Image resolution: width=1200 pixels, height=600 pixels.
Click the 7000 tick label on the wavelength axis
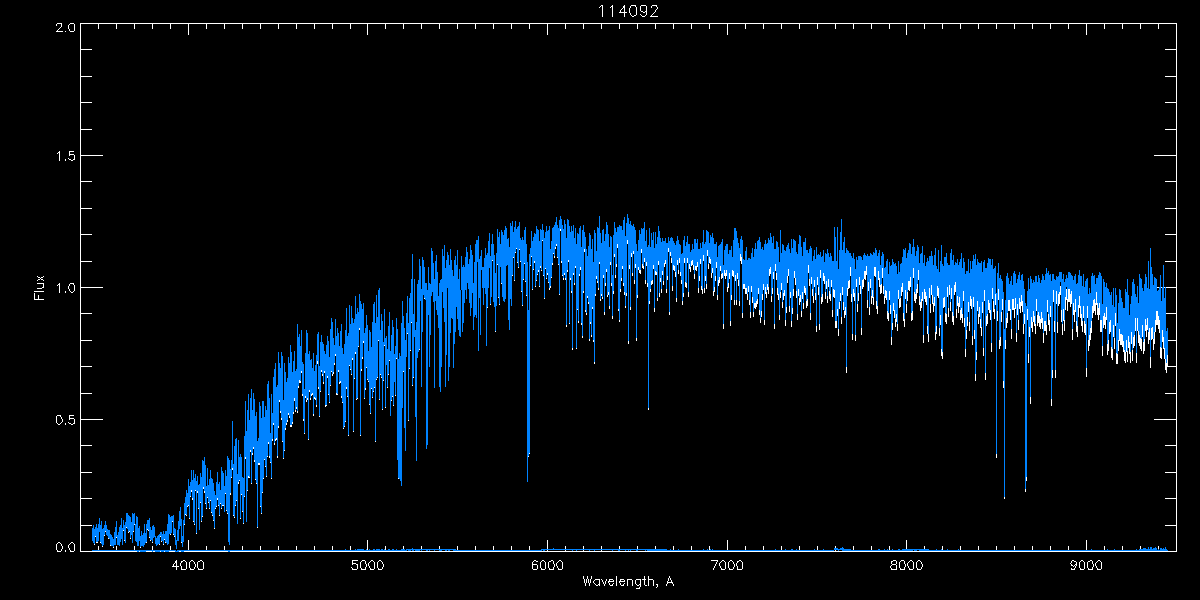click(727, 565)
